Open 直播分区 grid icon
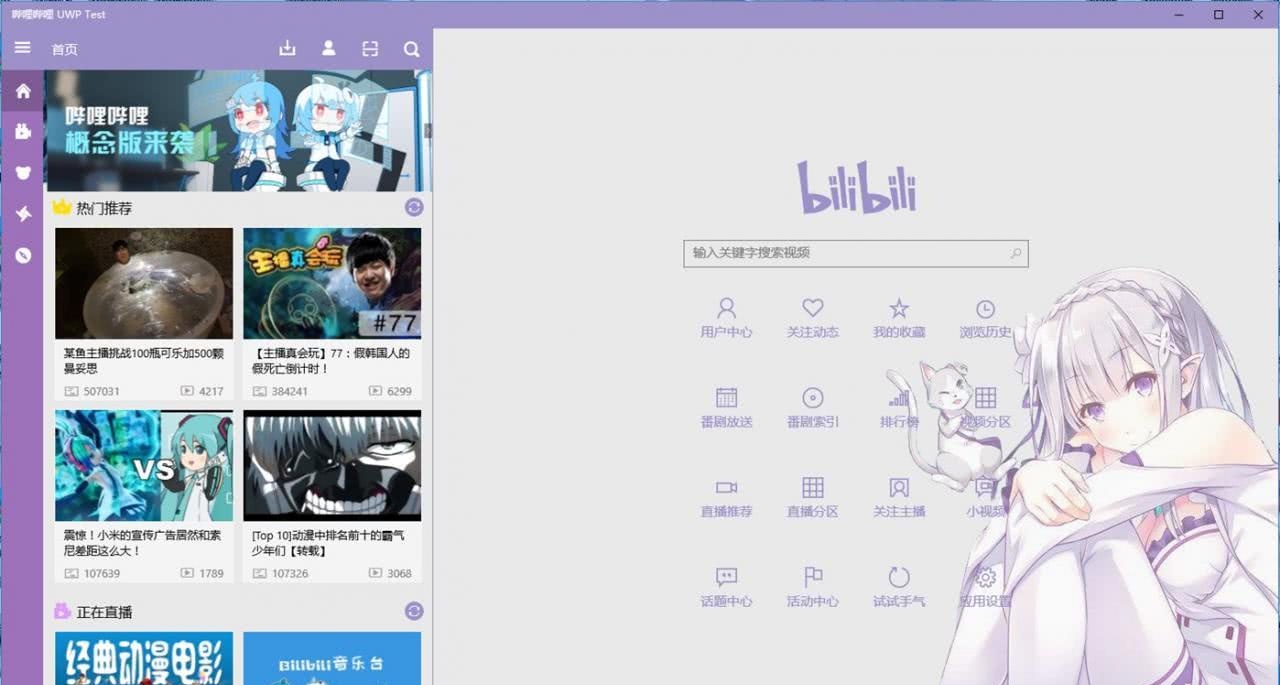Viewport: 1280px width, 685px height. (812, 497)
